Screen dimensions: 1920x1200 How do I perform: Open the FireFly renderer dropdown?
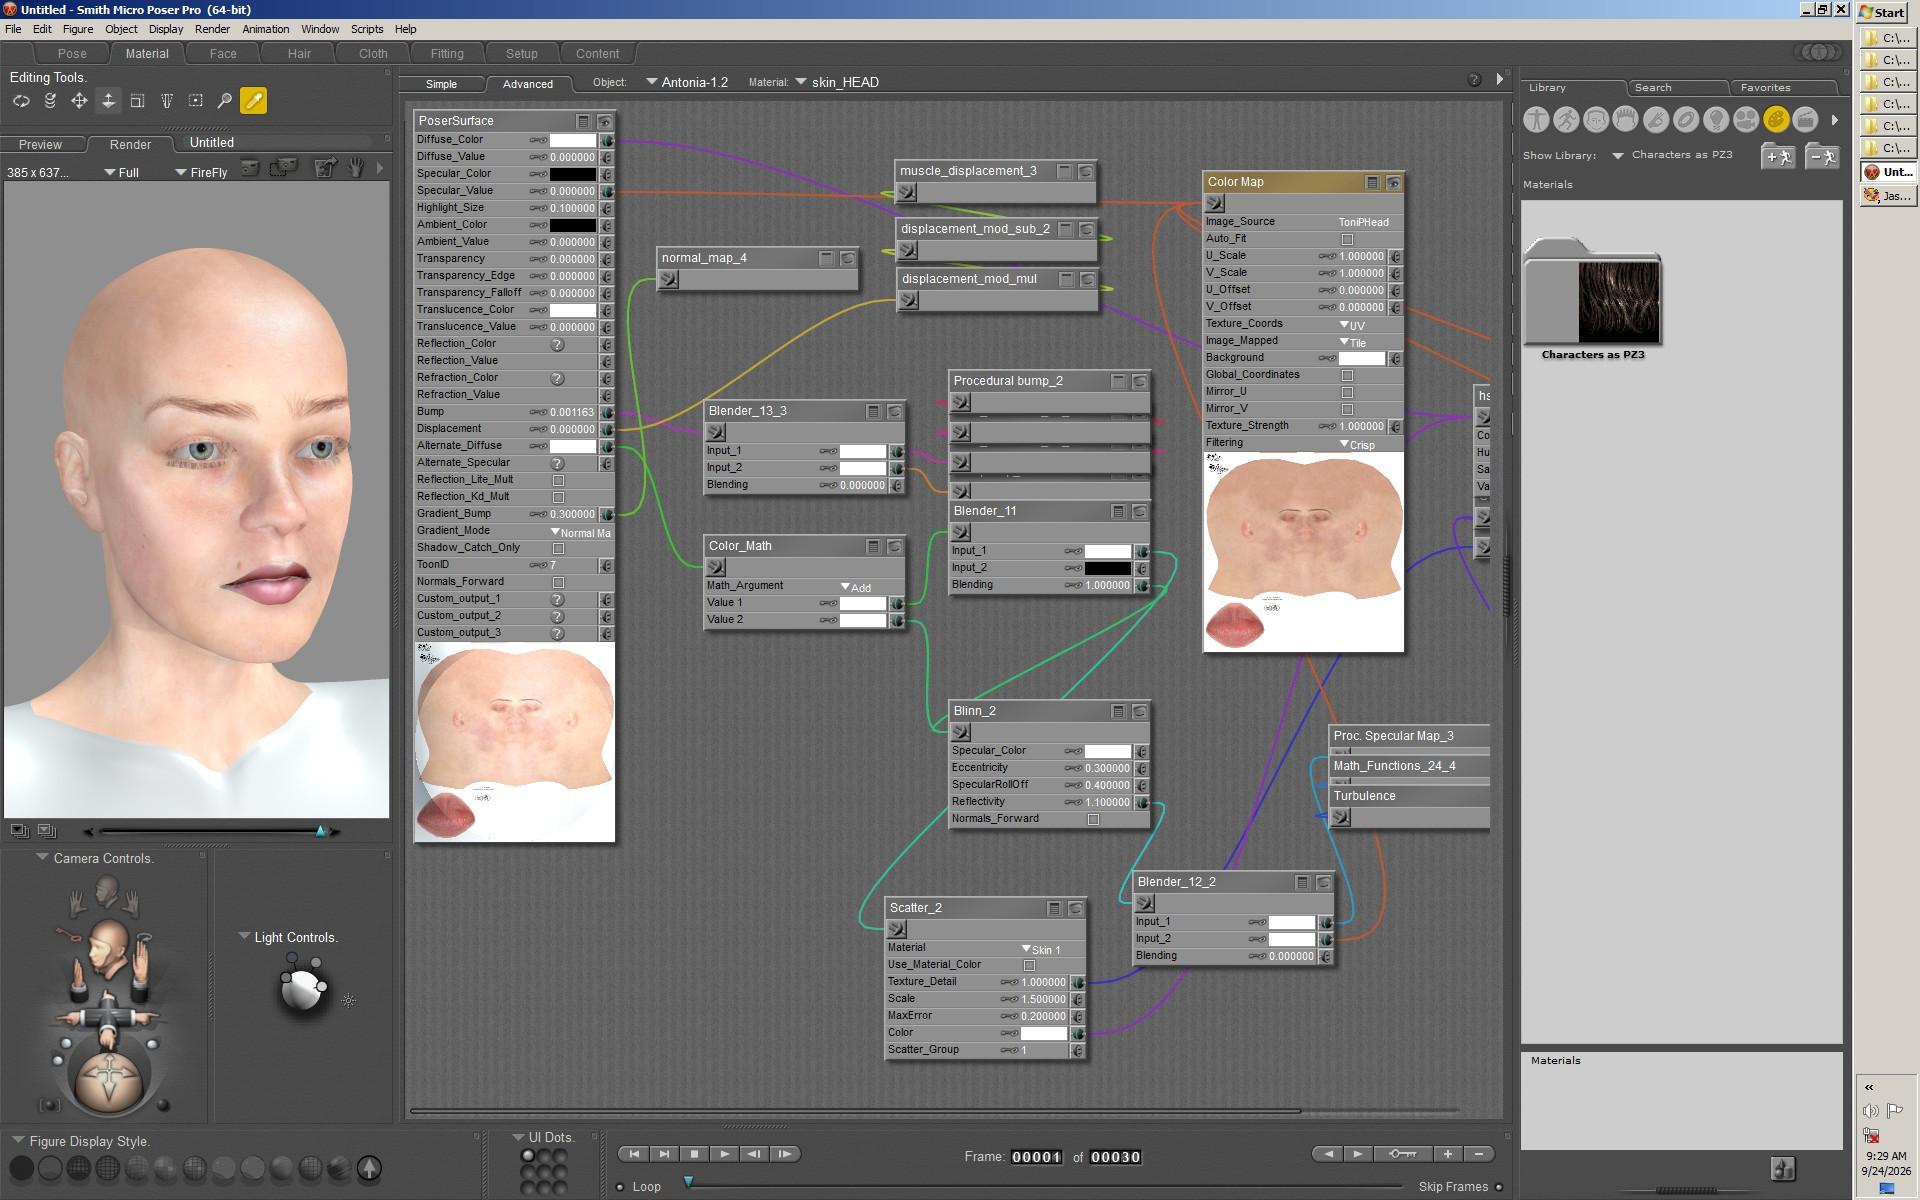pos(201,172)
